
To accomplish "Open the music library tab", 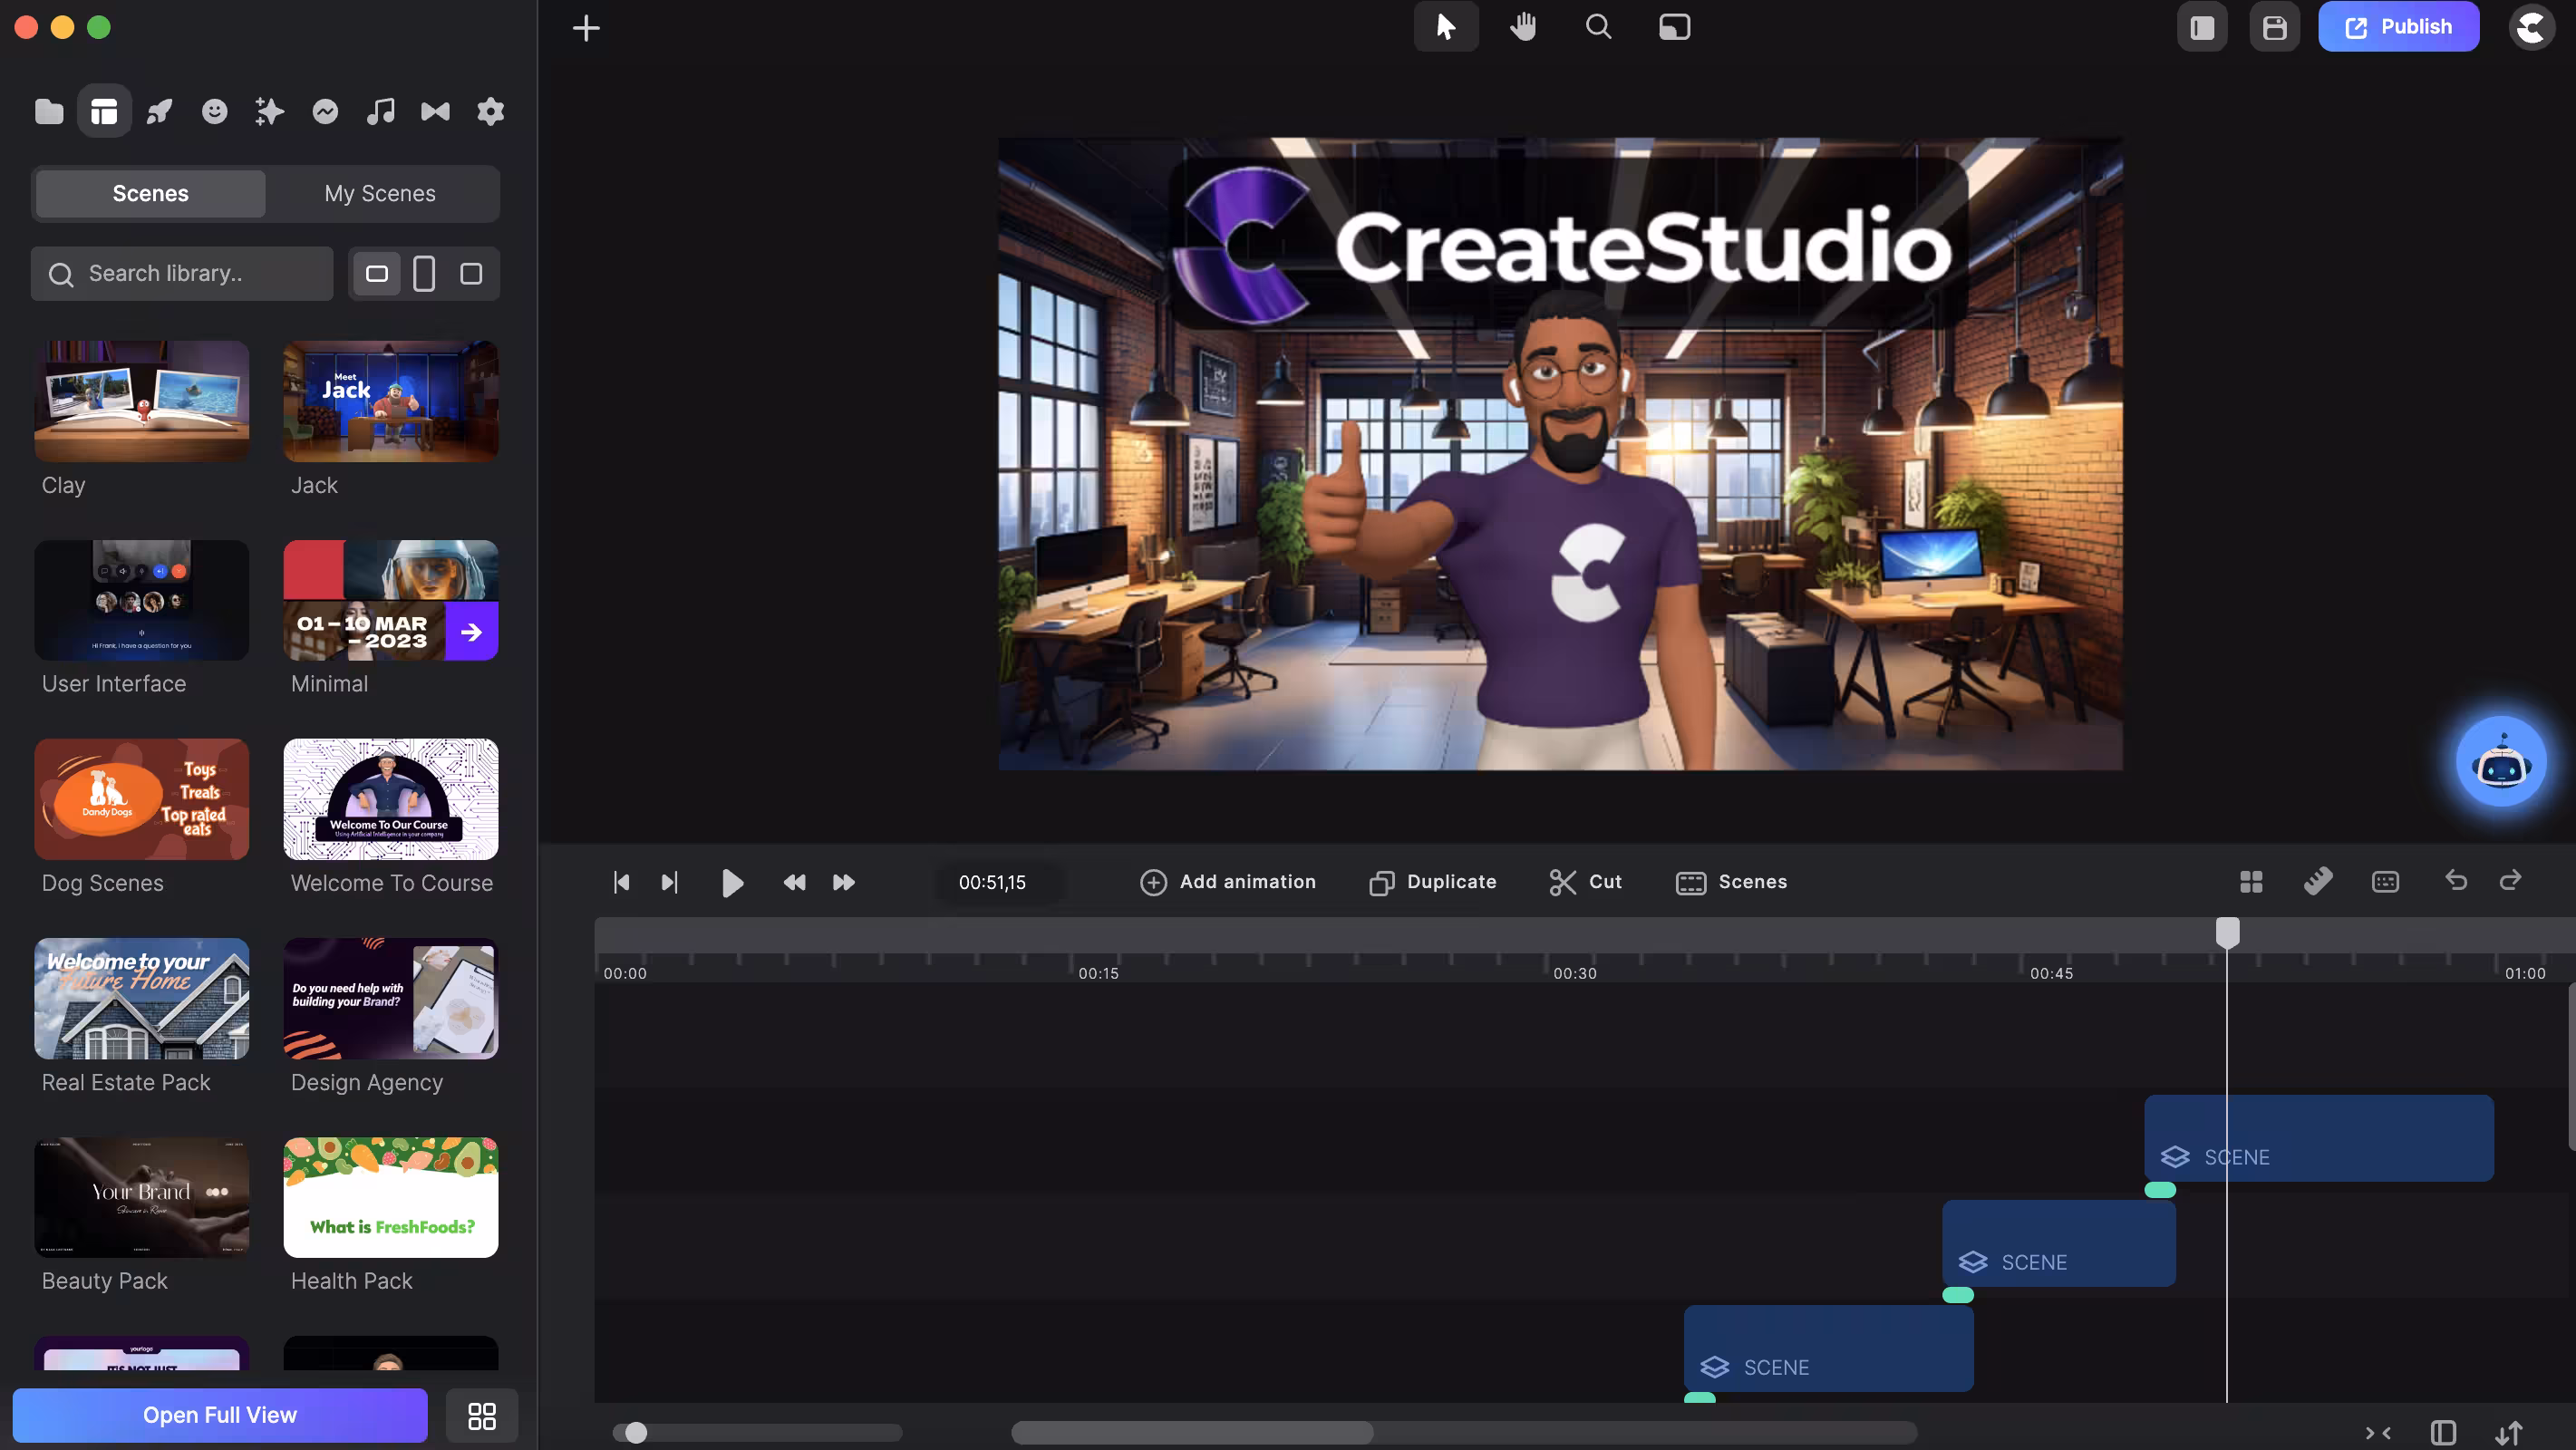I will [380, 111].
